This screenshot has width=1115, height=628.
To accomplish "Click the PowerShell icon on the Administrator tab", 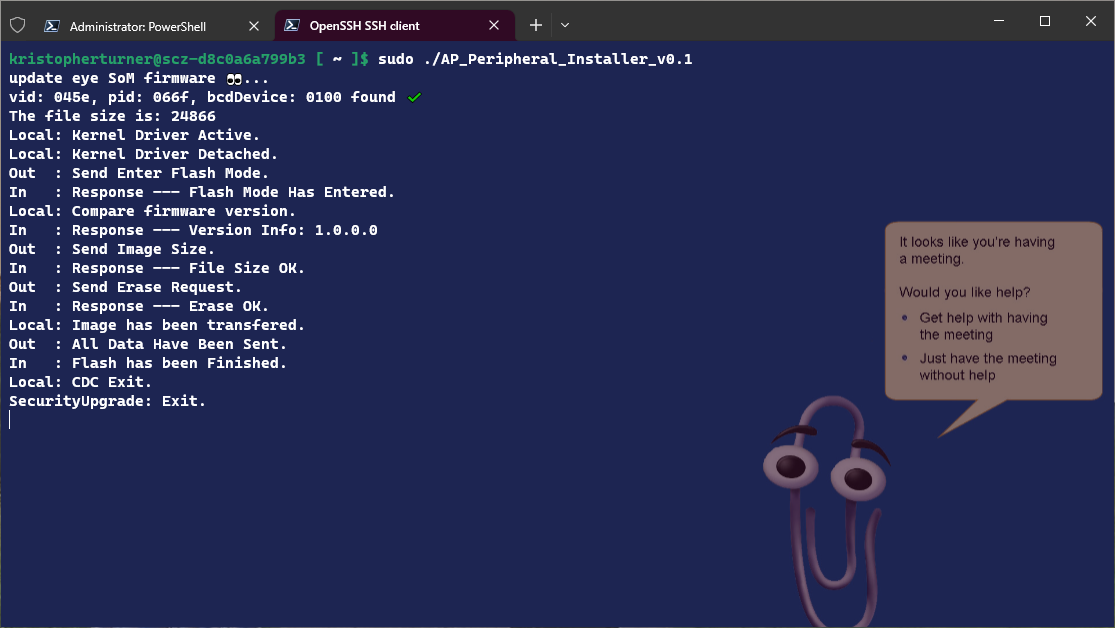I will (x=51, y=26).
